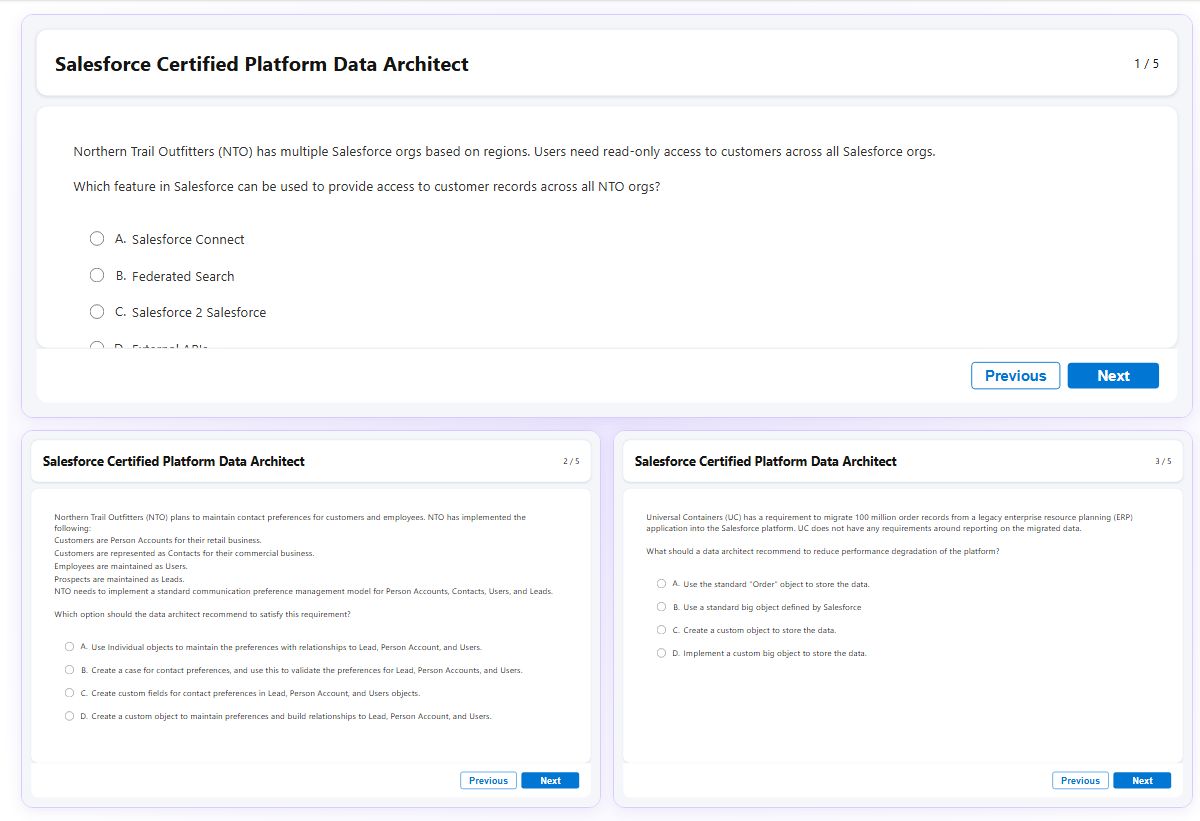The image size is (1200, 821).
Task: Click the sentence starting 'Northern Trail Outfitters (NTO) has multiple'
Action: 504,152
